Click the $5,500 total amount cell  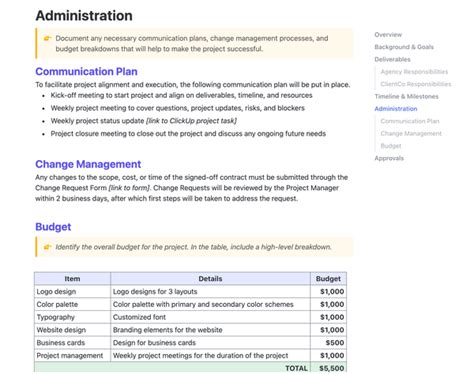[x=328, y=367]
